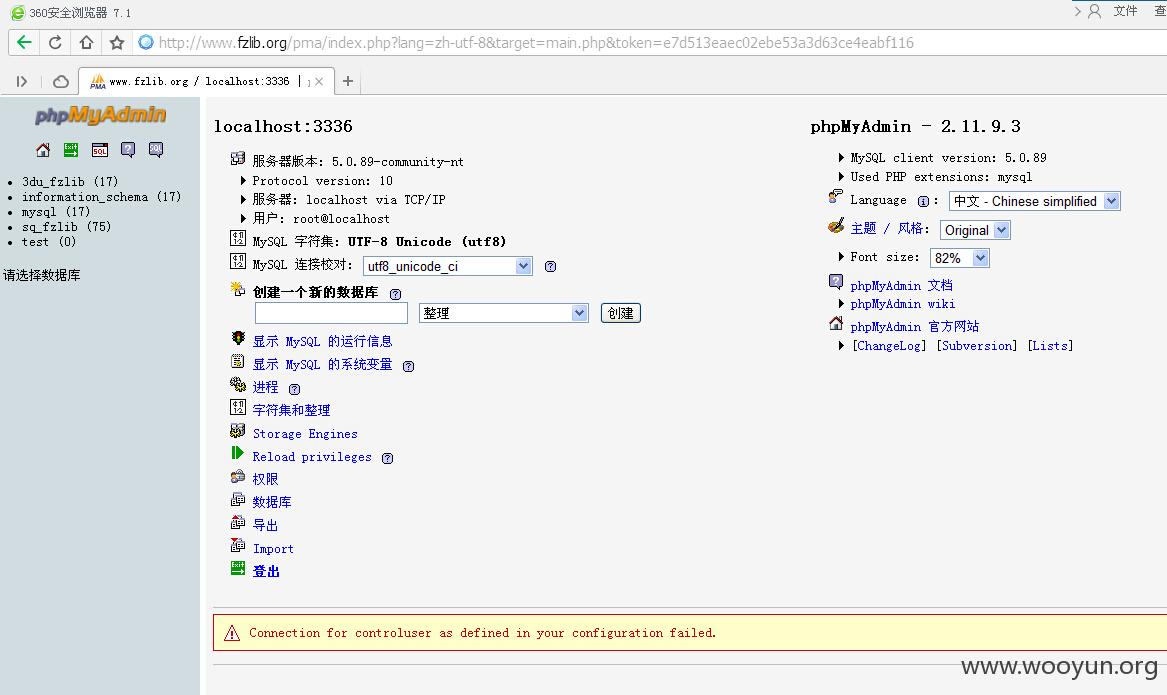Open the Storage Engines link
This screenshot has height=695, width=1167.
pos(305,434)
